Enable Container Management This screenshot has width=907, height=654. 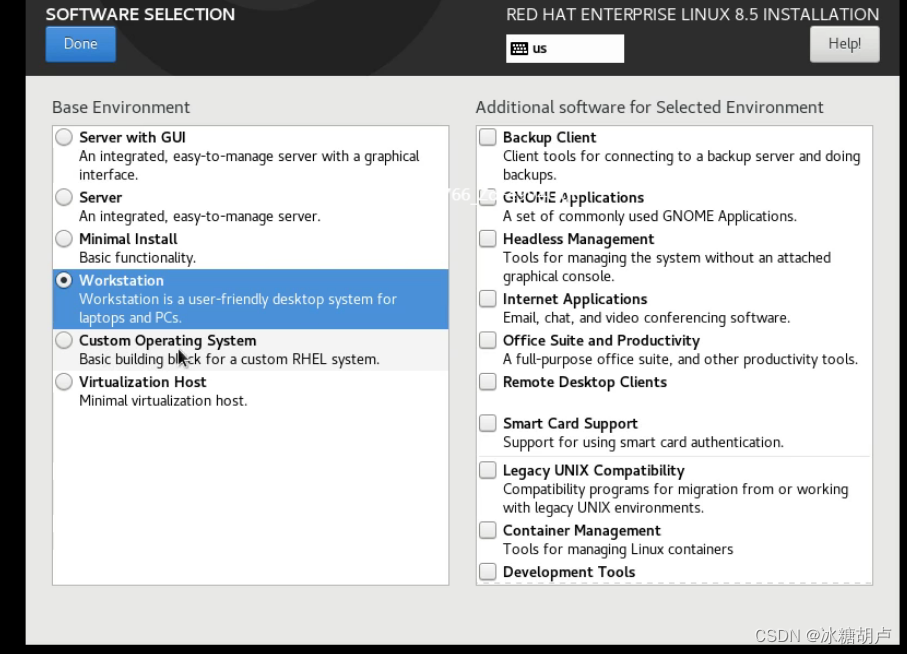tap(487, 530)
